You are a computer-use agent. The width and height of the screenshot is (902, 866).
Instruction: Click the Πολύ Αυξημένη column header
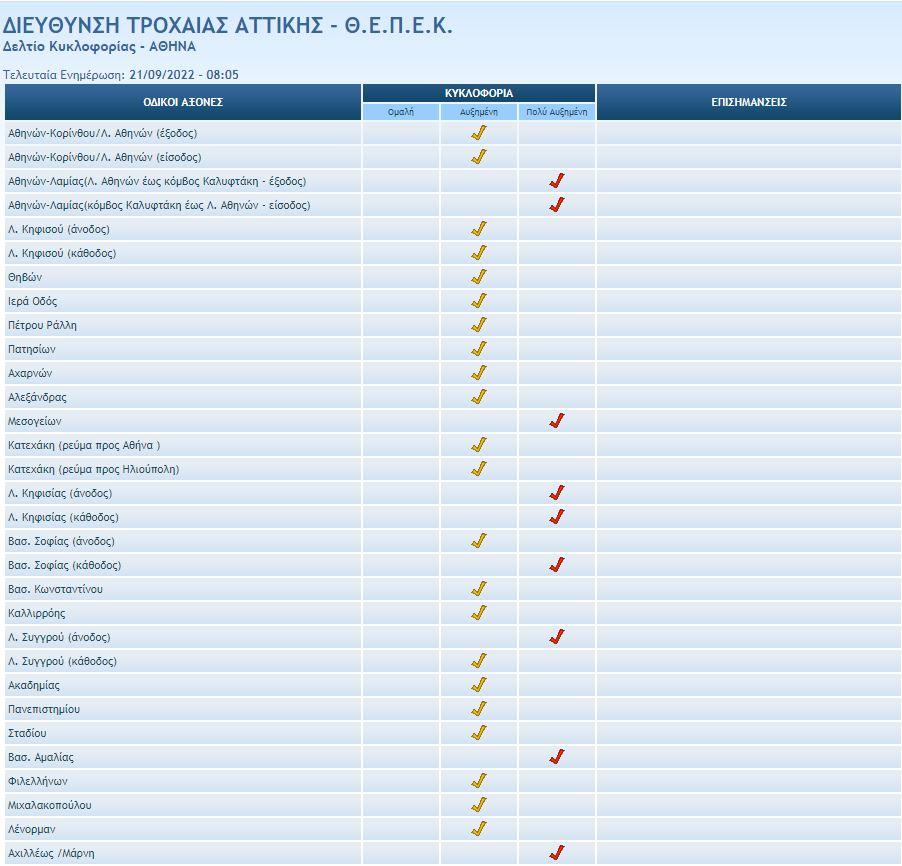click(x=557, y=112)
